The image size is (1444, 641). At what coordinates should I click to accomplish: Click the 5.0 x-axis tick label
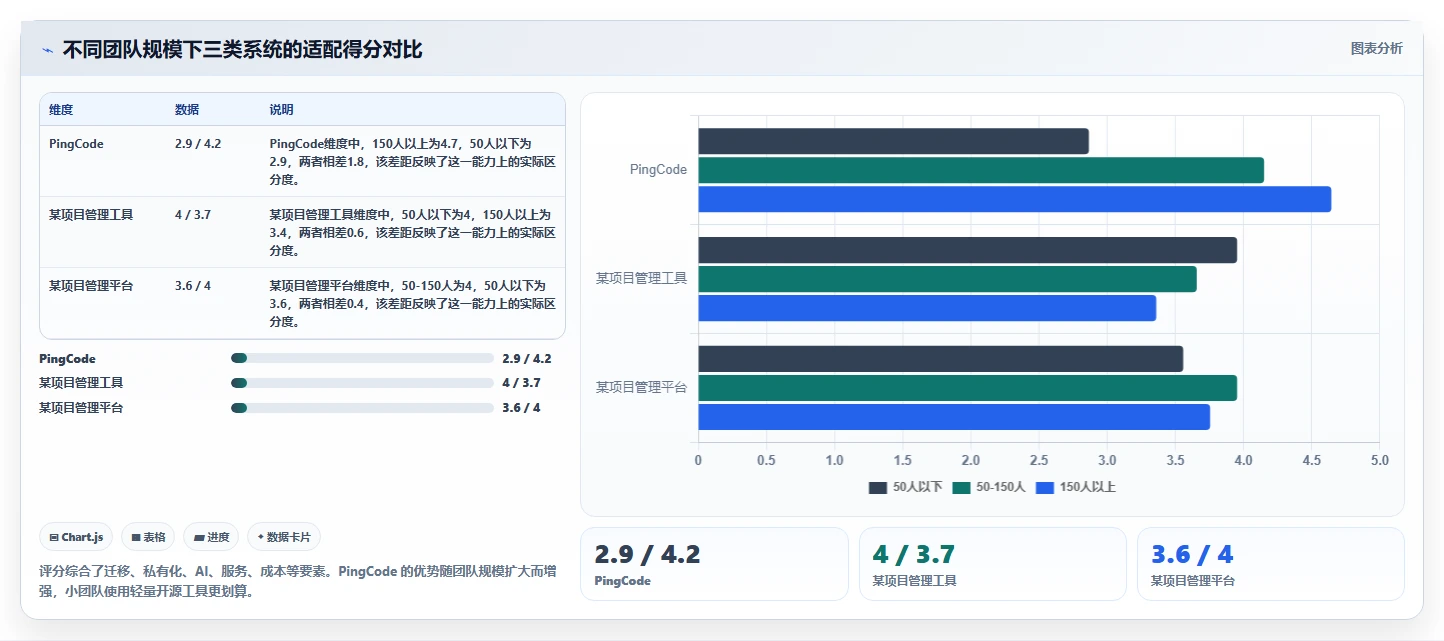tap(1380, 460)
